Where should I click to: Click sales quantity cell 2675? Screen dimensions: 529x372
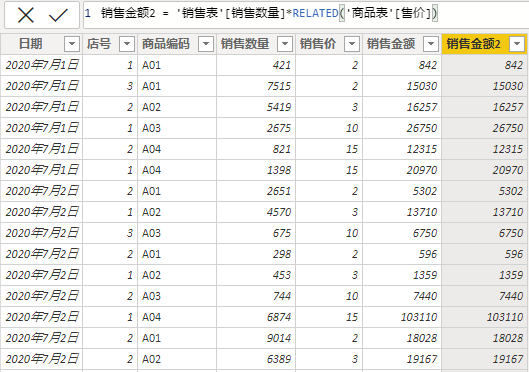[256, 128]
